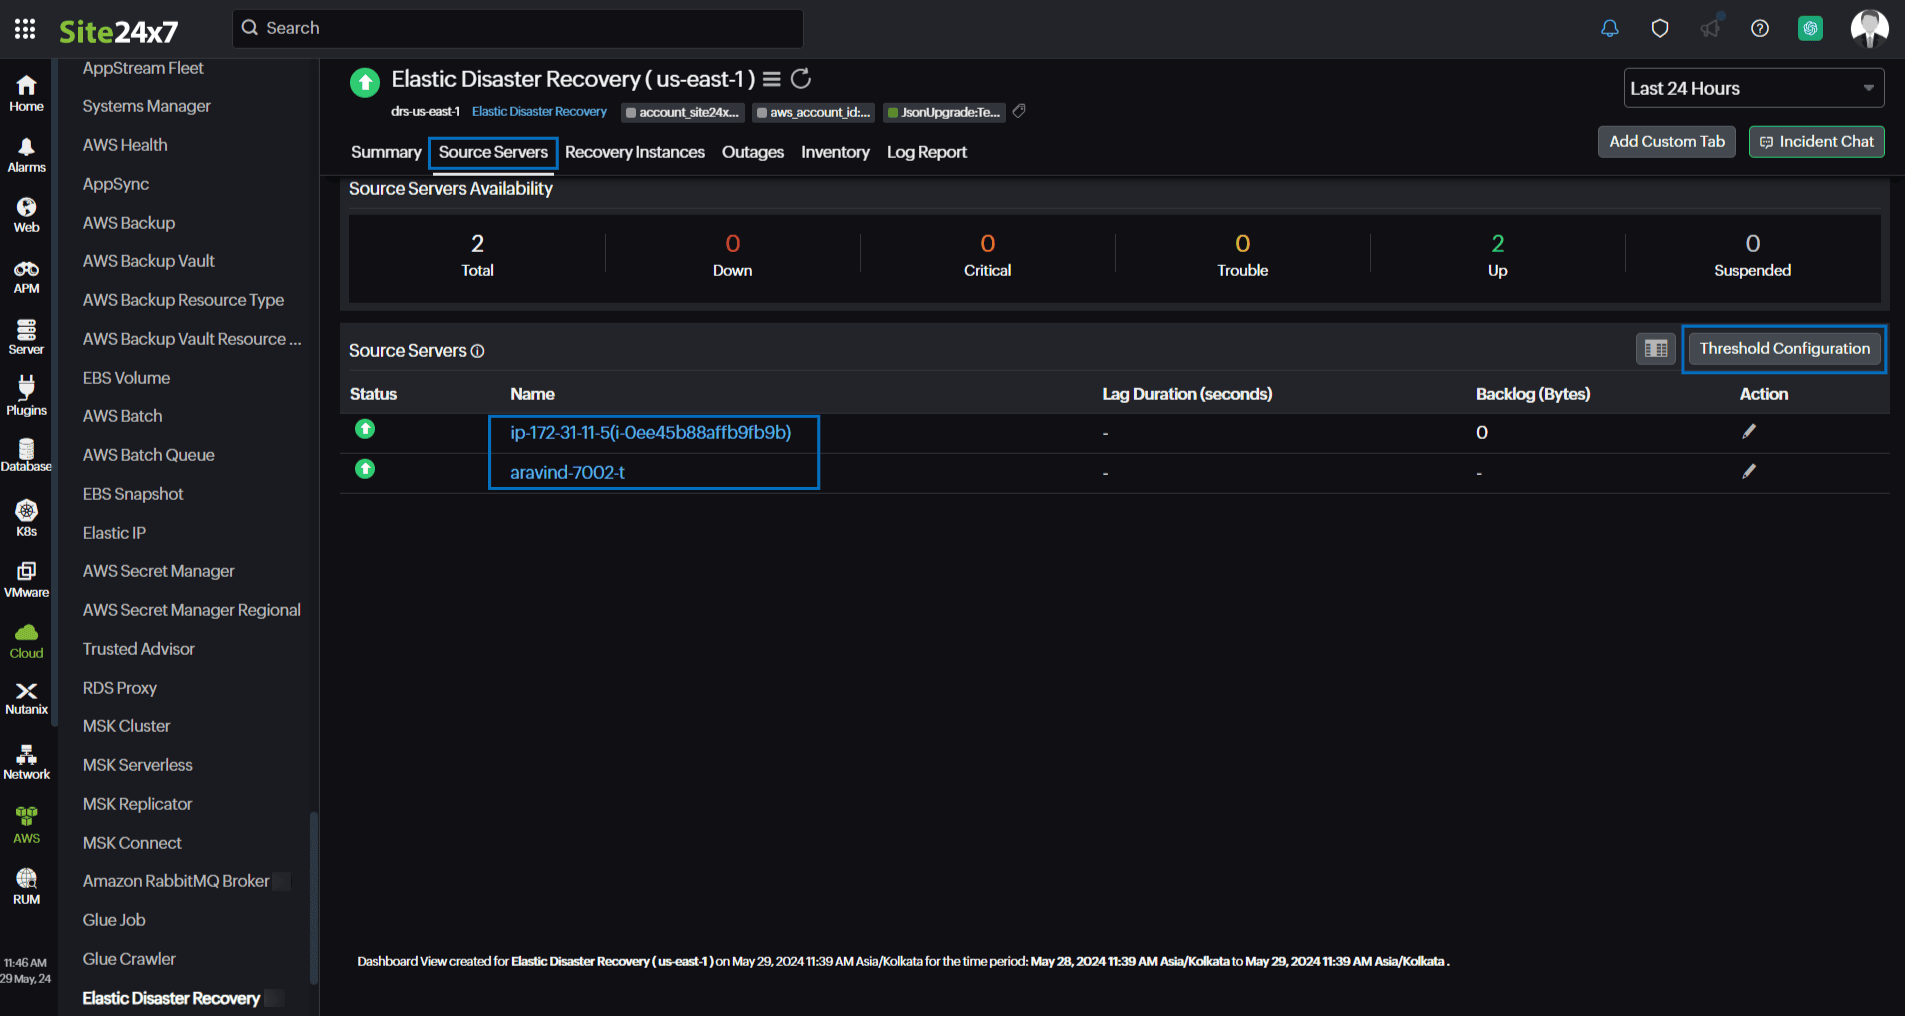Click the Threshold Configuration button
This screenshot has width=1905, height=1016.
1784,349
